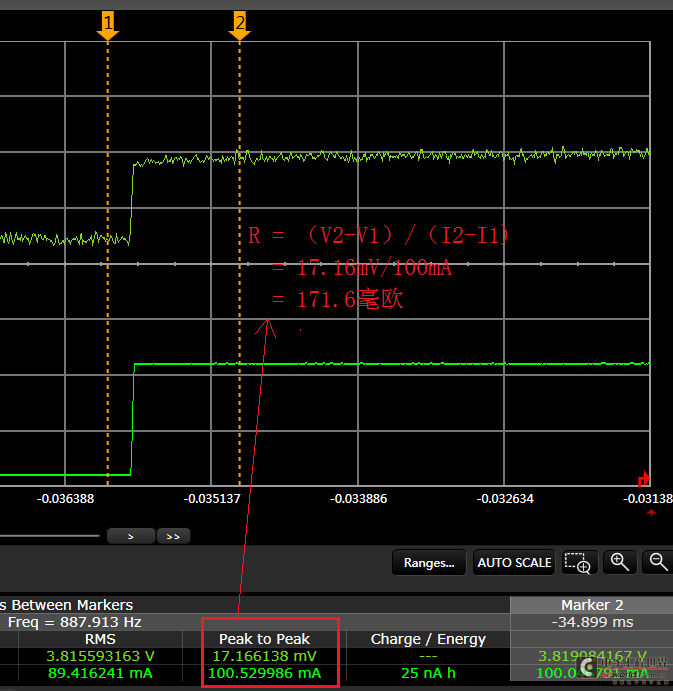Step the time view right with the > button
The width and height of the screenshot is (673, 691).
pyautogui.click(x=131, y=536)
